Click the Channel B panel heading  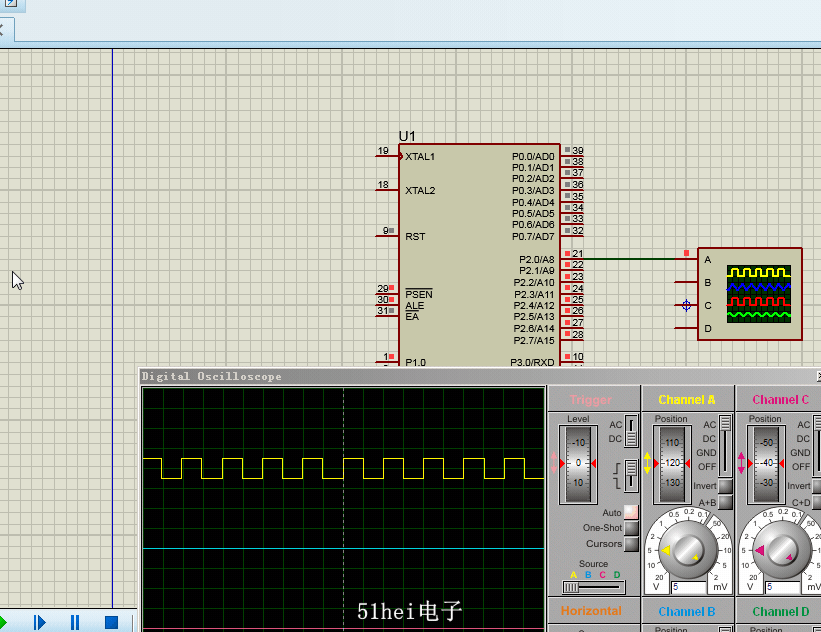coord(686,612)
